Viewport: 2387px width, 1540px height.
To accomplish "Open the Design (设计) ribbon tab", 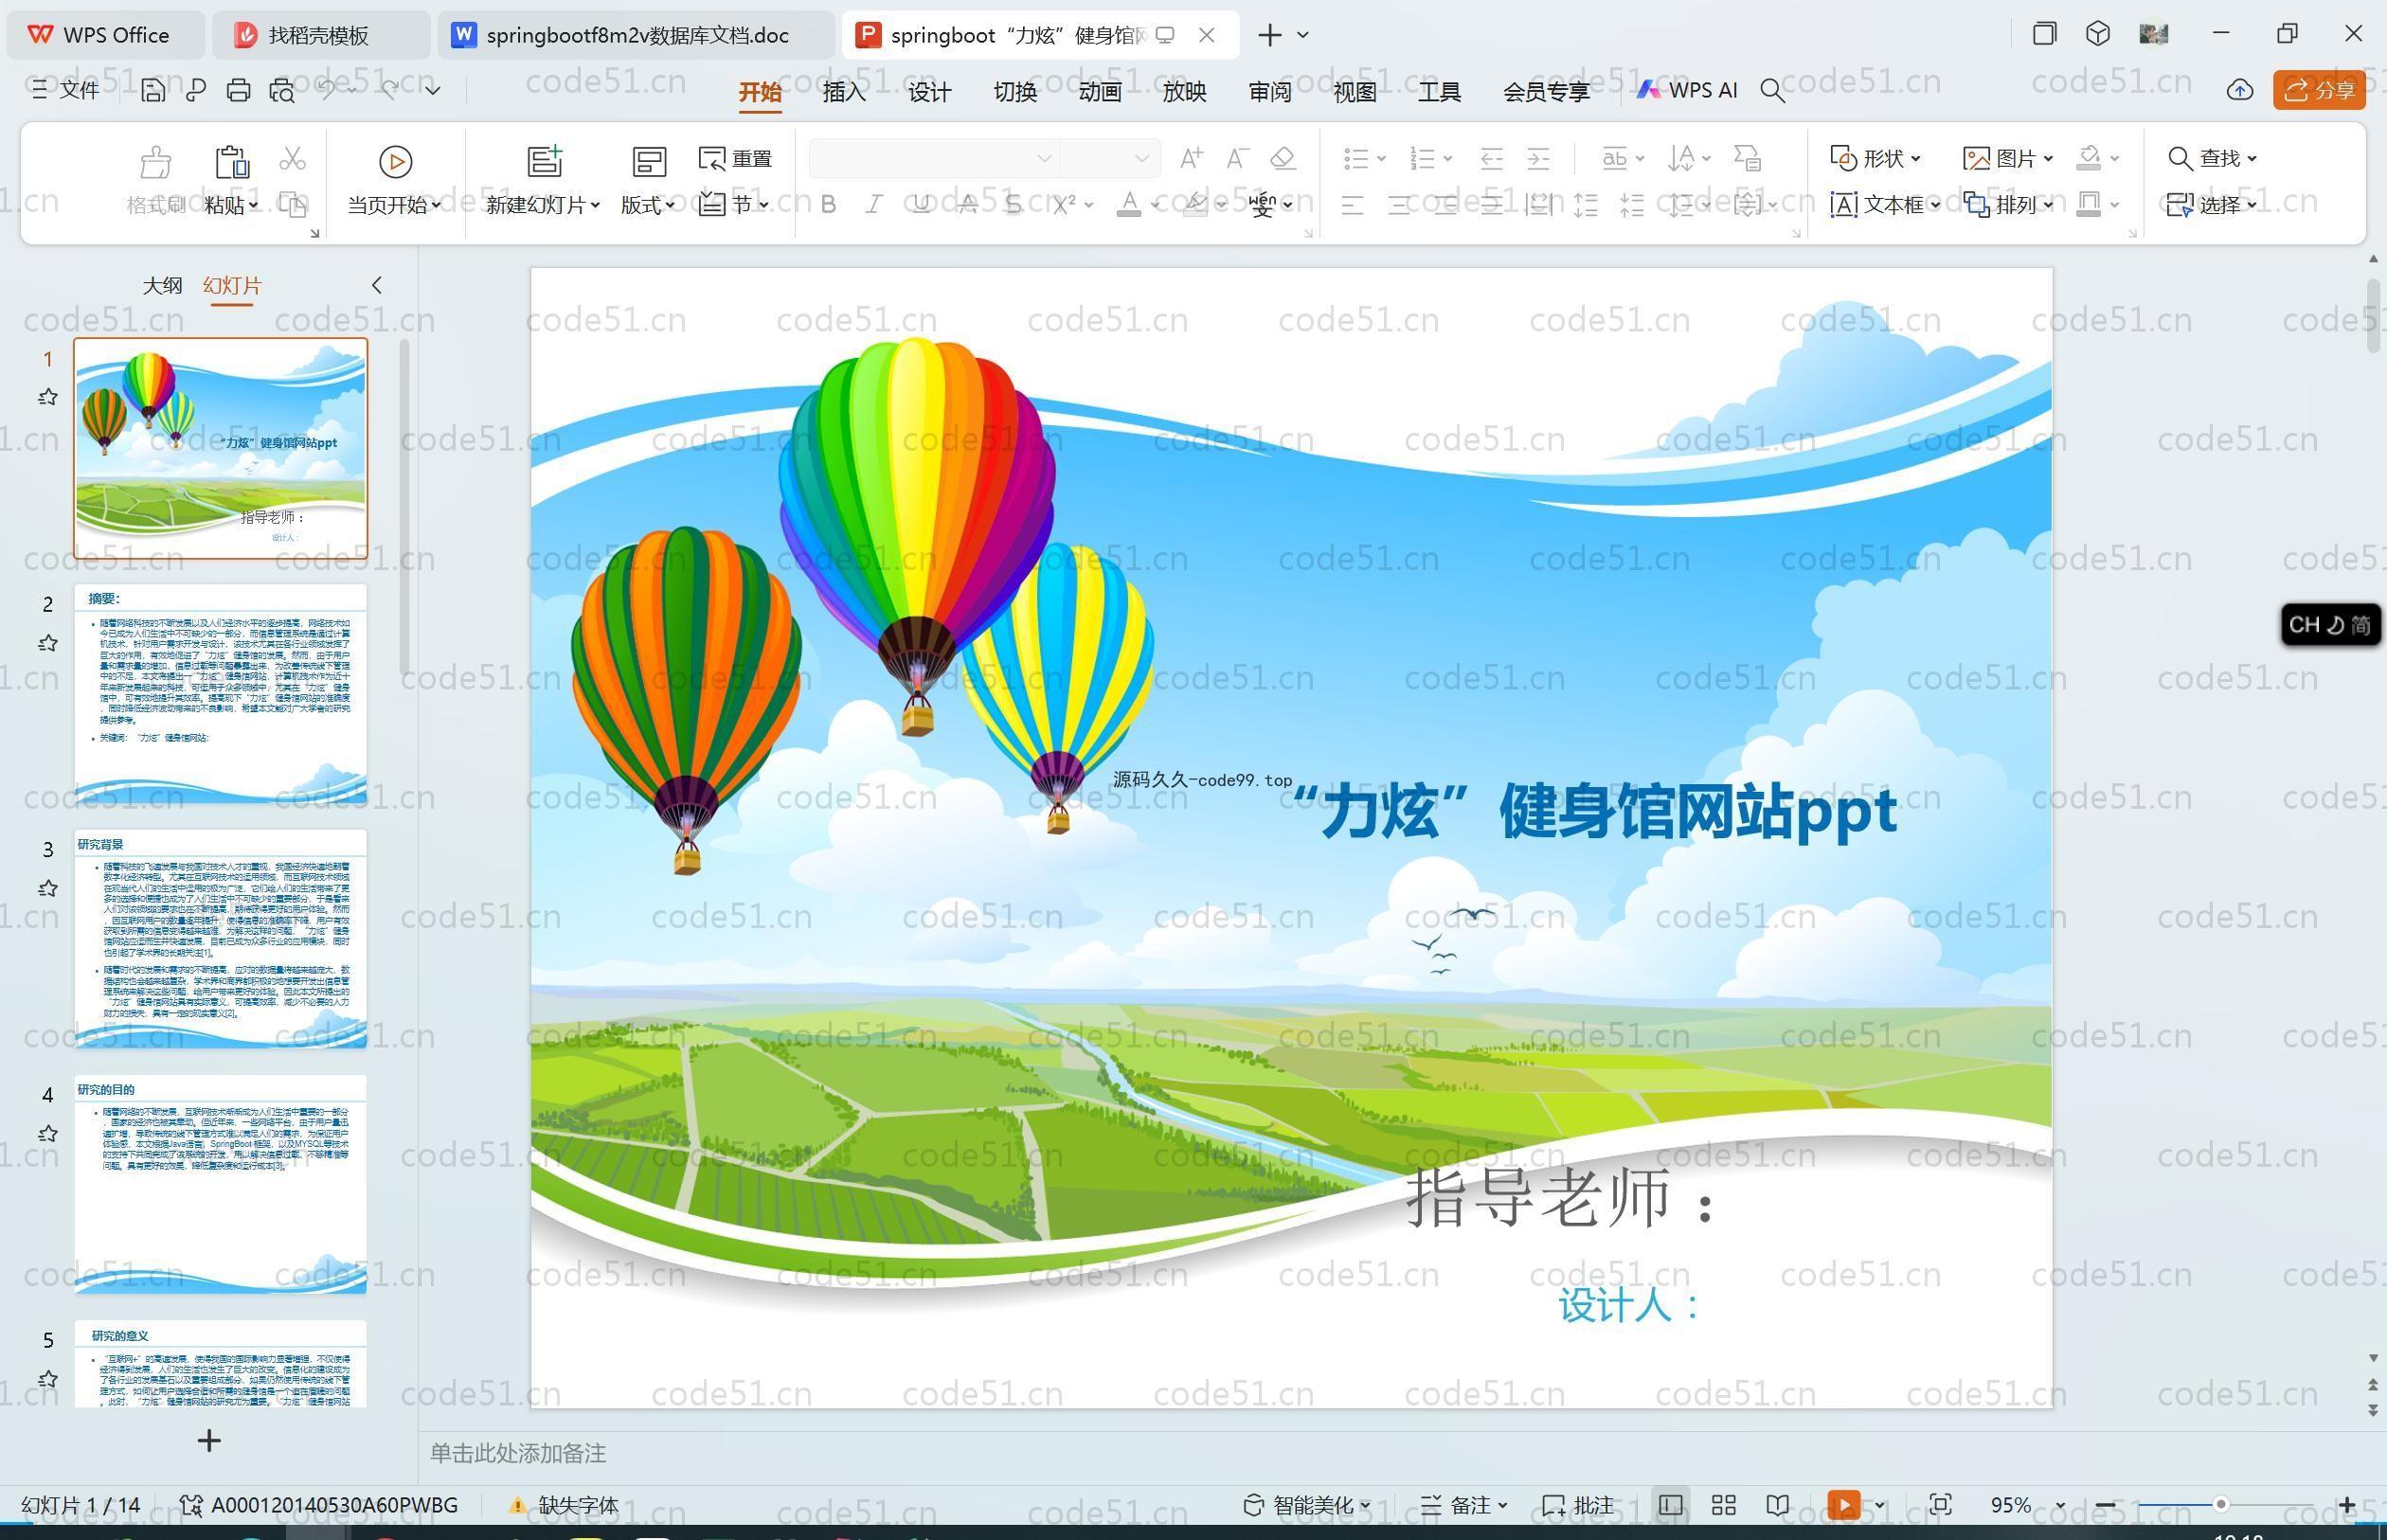I will point(929,92).
